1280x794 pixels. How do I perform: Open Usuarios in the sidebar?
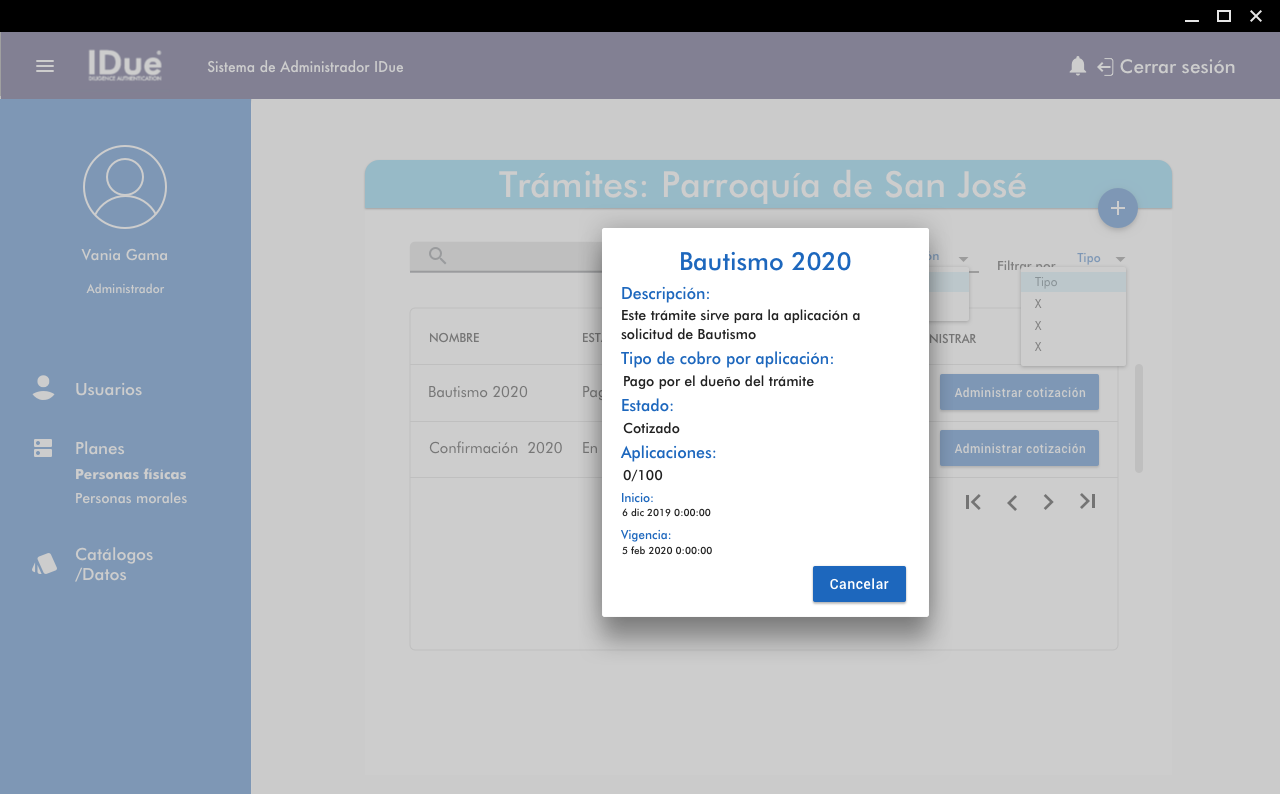click(108, 389)
